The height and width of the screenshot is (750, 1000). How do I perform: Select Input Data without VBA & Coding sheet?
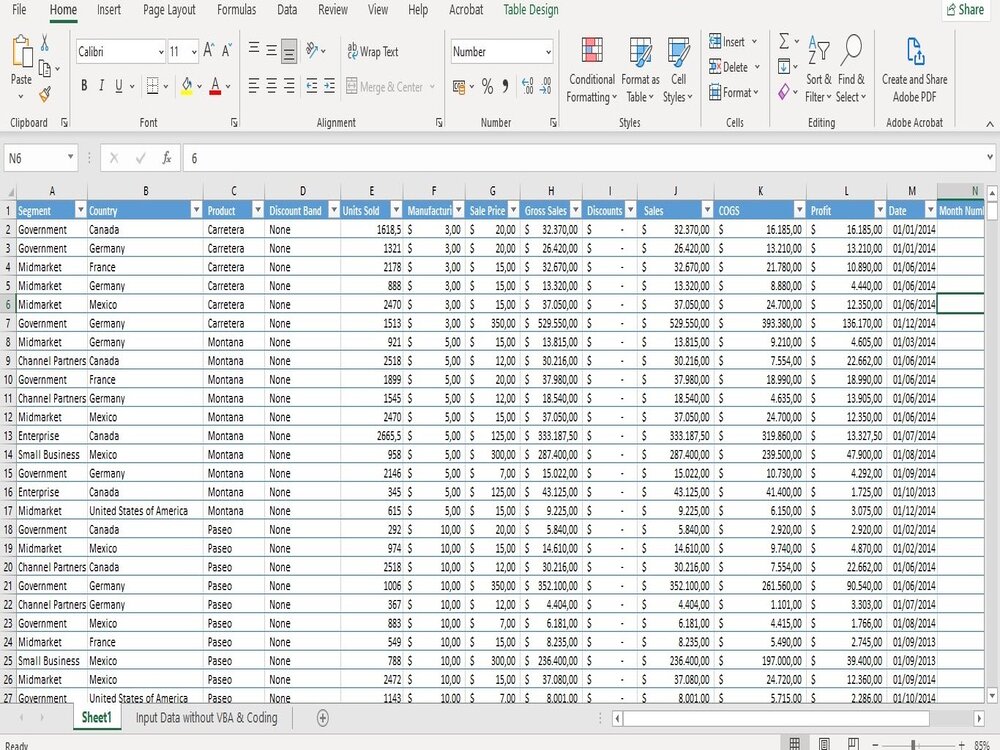click(x=206, y=718)
